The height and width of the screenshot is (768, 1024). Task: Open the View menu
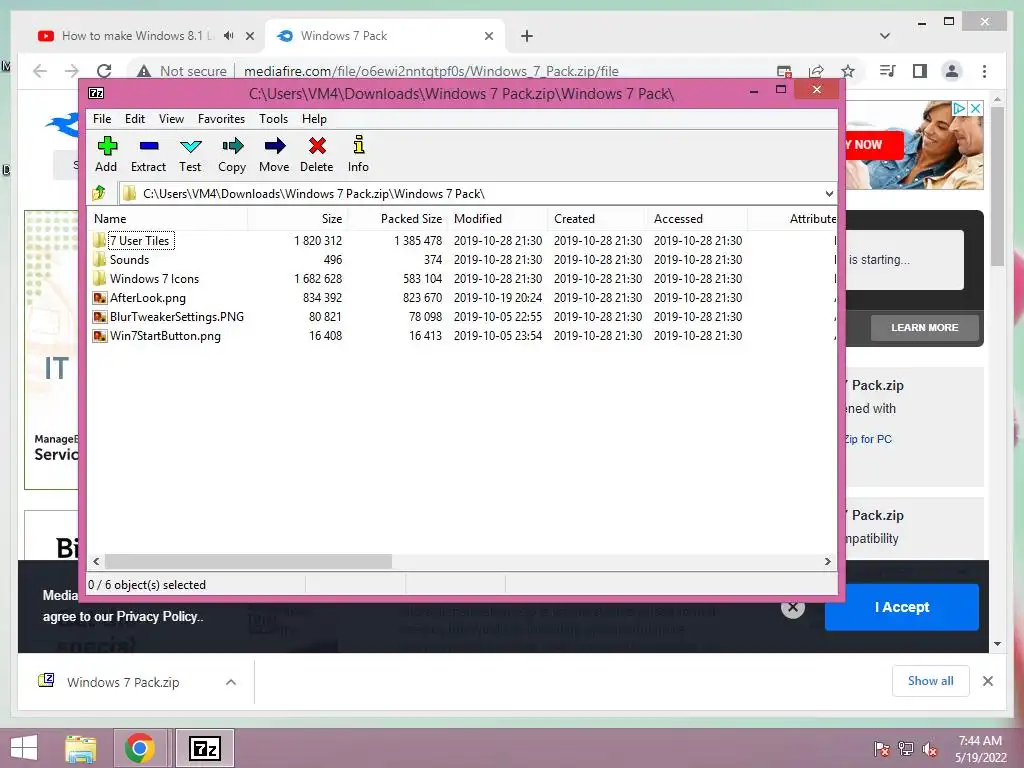tap(171, 119)
